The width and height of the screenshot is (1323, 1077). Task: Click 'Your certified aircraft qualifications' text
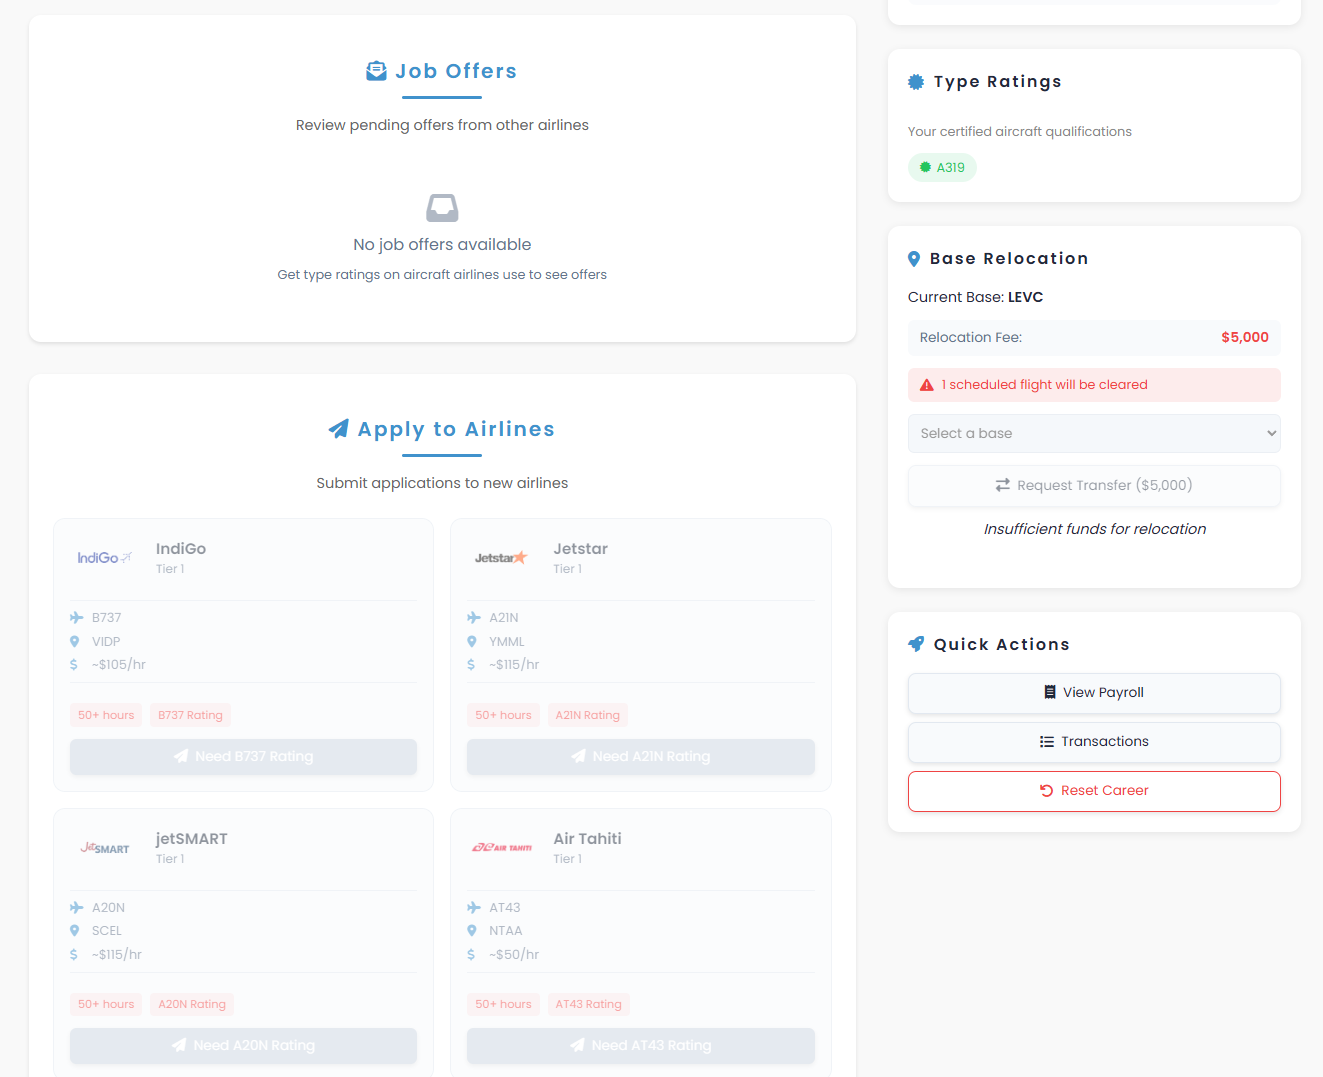tap(1020, 132)
